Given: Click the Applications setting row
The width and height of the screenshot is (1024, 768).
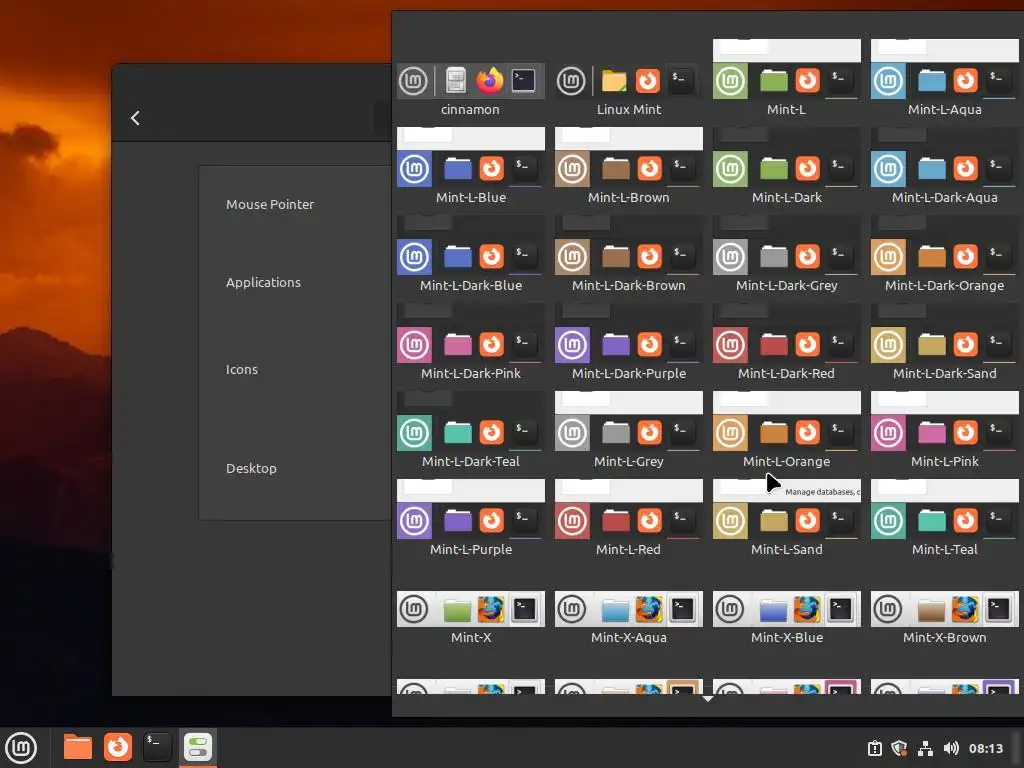Looking at the screenshot, I should [x=295, y=282].
